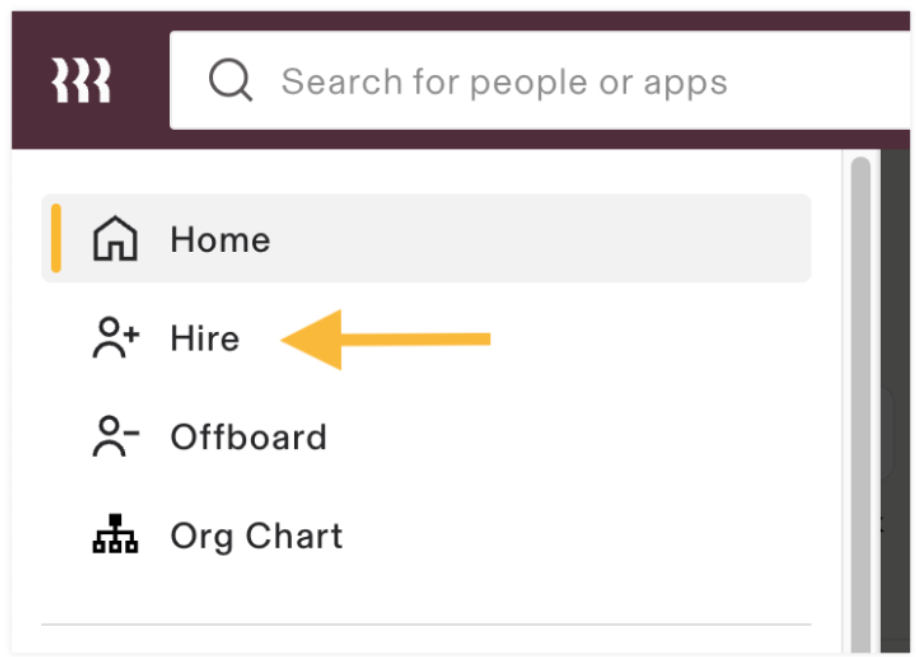Image resolution: width=916 pixels, height=657 pixels.
Task: Click the Offboard remove-person icon
Action: (x=114, y=437)
